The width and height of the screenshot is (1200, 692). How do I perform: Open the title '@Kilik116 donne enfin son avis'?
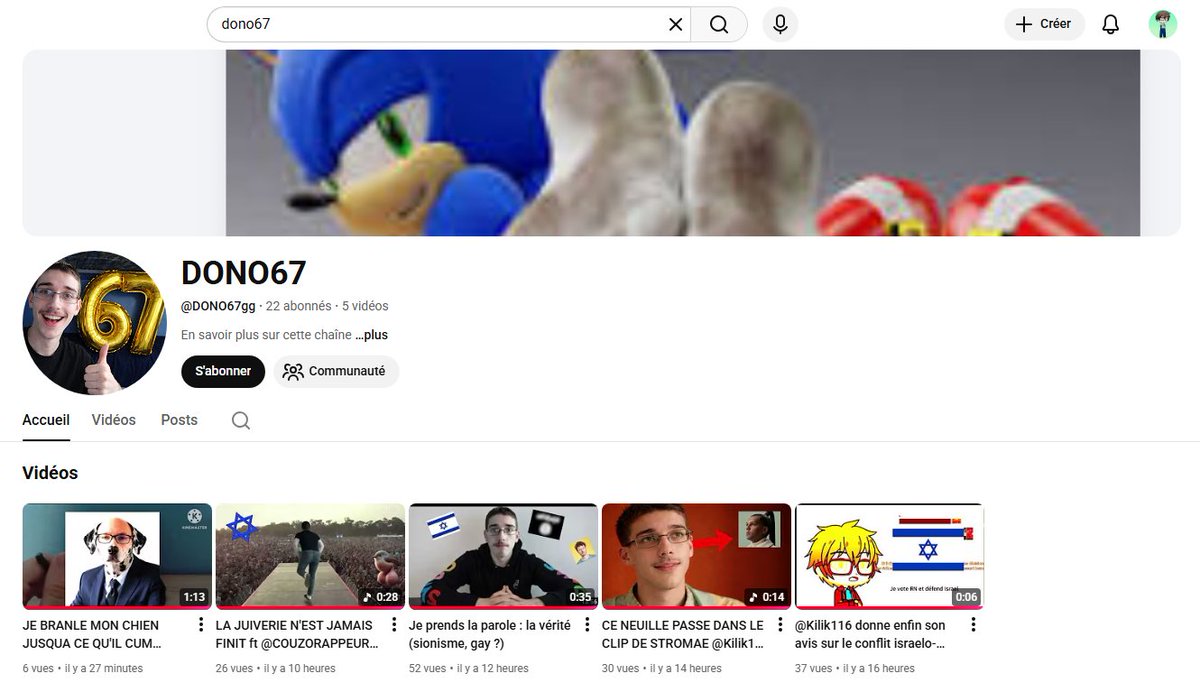click(x=870, y=634)
